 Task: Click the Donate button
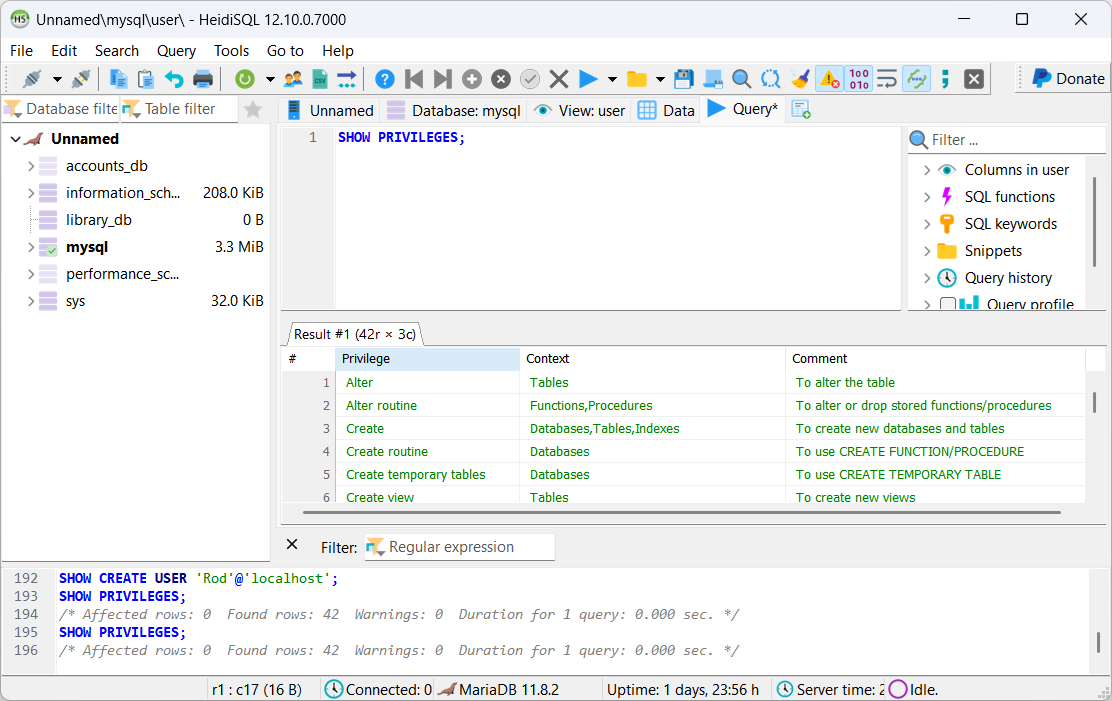(1068, 79)
